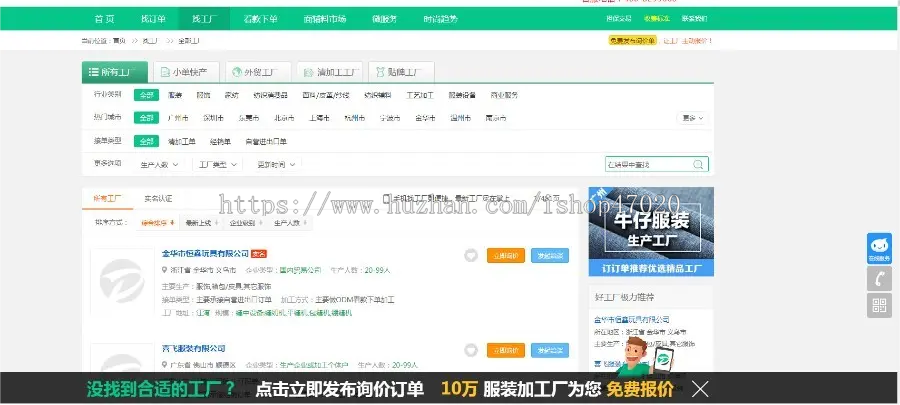The height and width of the screenshot is (405, 900).
Task: Click orange 立即询价 button for 金华市恒鑫玩具
Action: pos(506,256)
